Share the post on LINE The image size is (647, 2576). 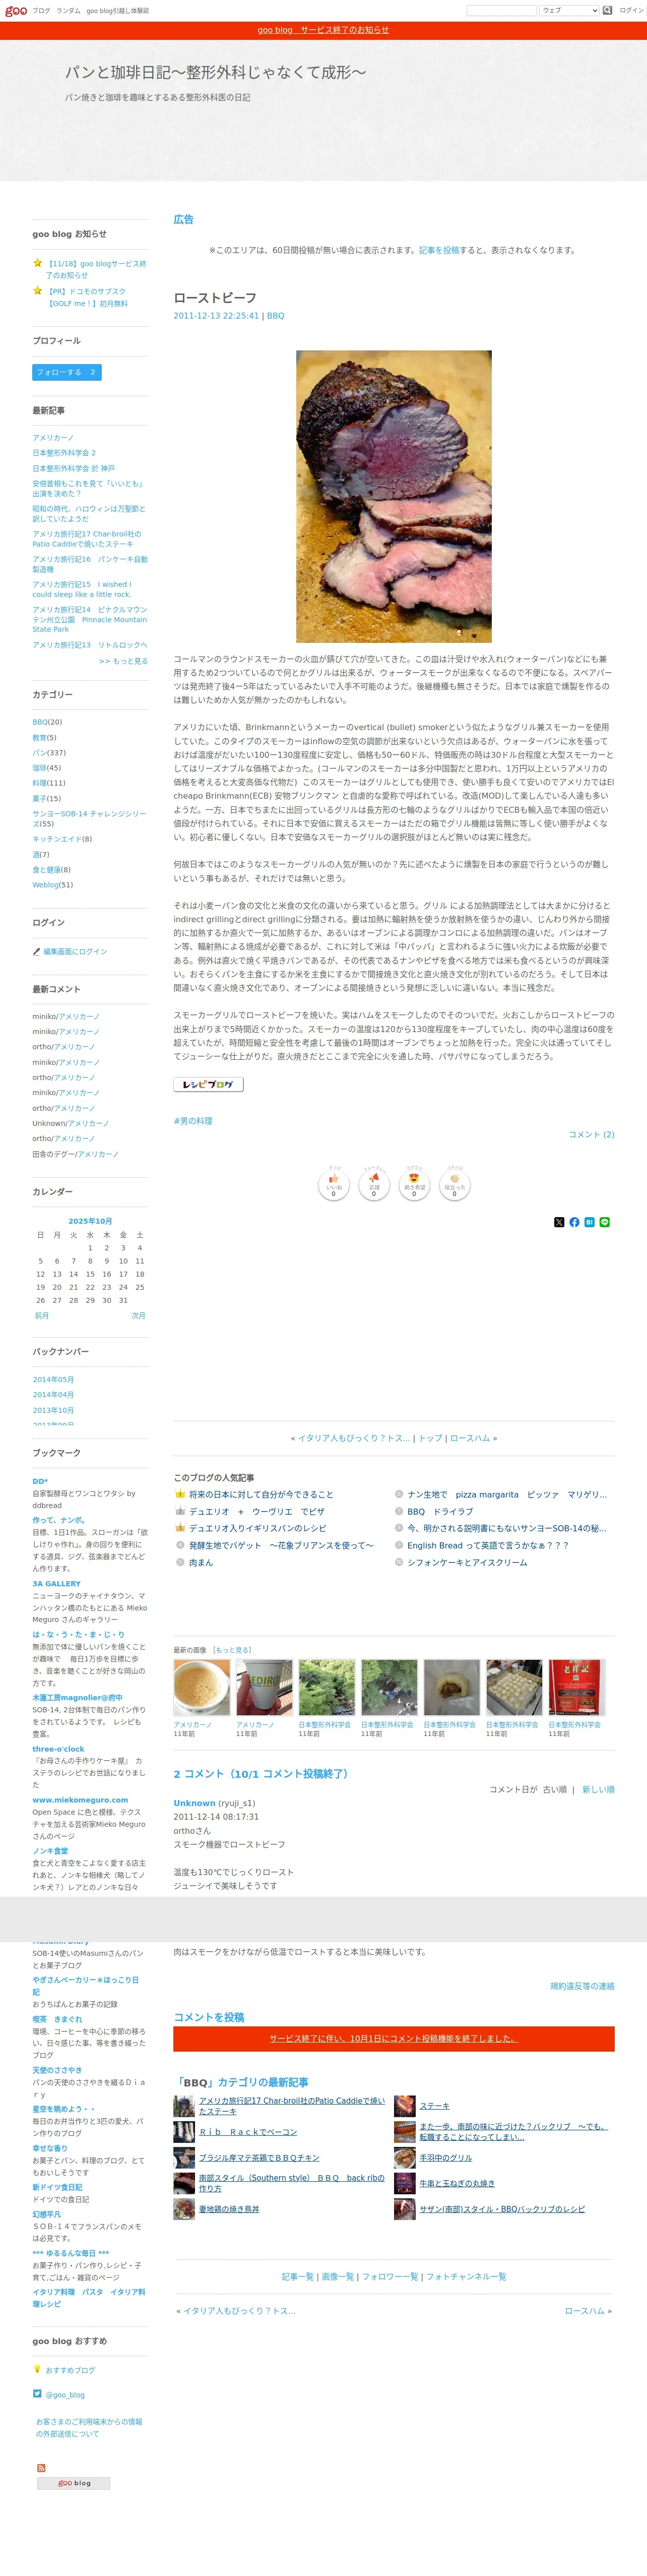604,1222
